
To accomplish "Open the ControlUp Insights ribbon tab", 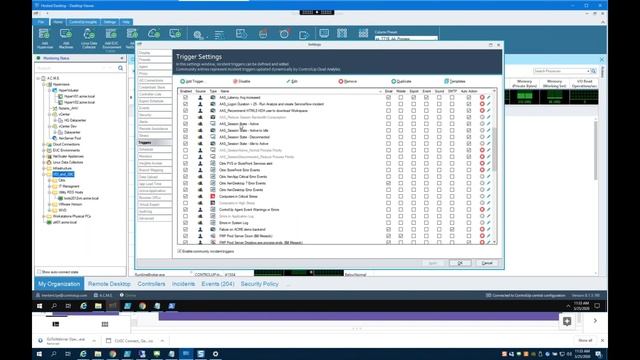I will [83, 22].
